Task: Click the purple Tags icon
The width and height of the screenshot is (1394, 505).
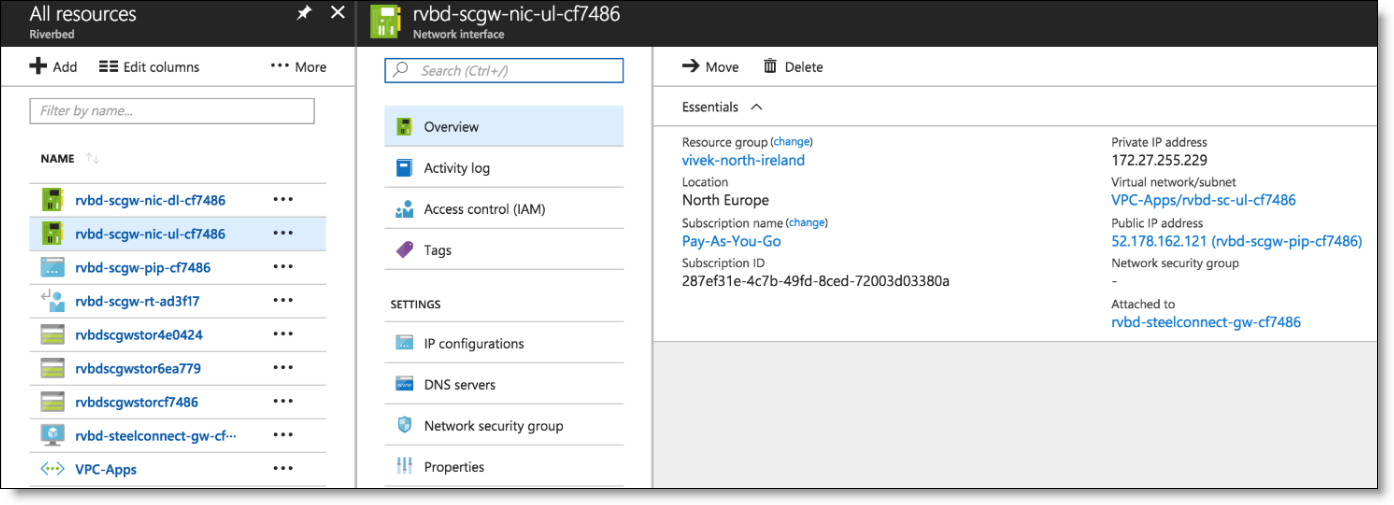Action: coord(405,250)
